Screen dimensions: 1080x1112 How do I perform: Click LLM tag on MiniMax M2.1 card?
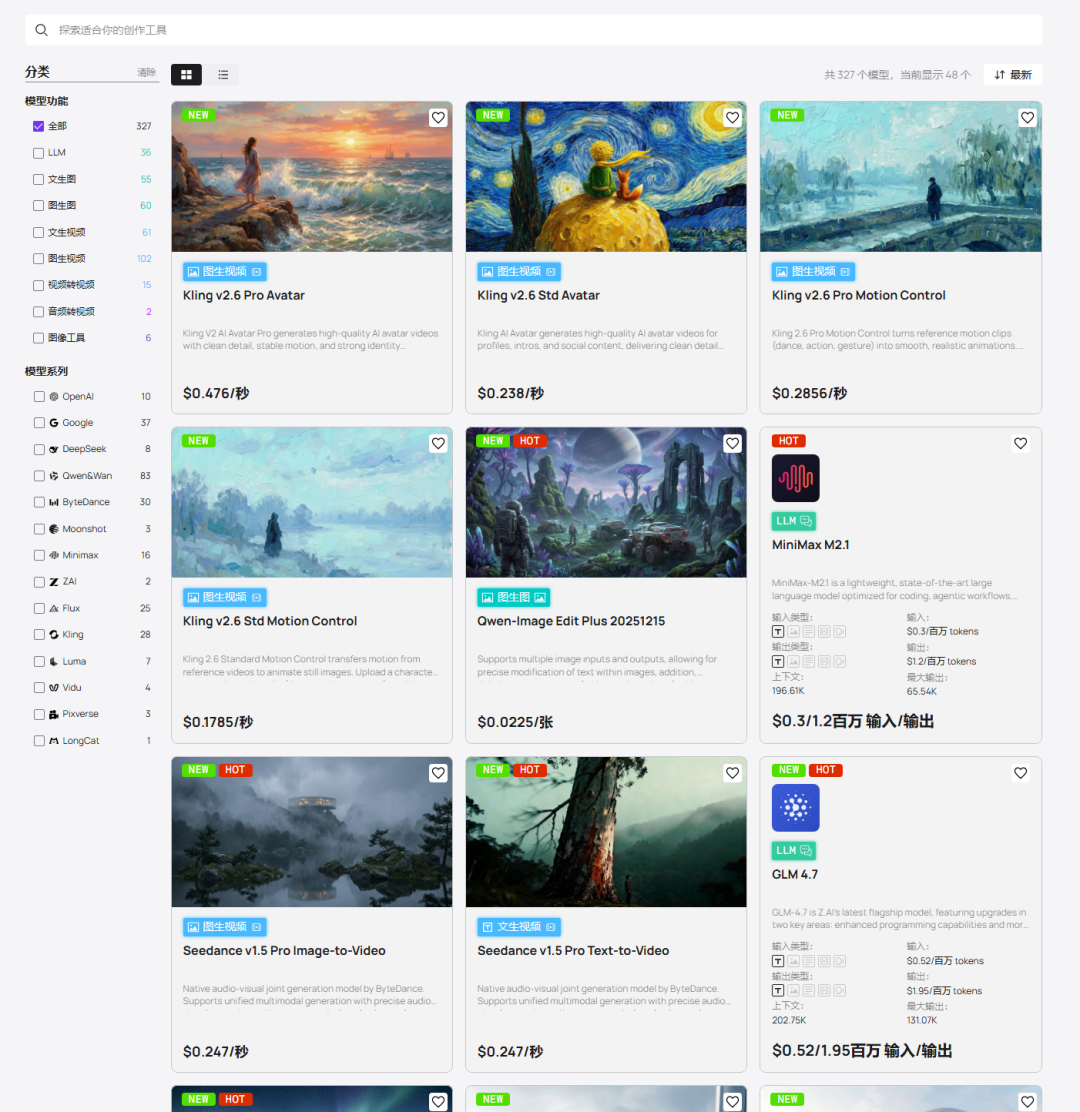[794, 521]
